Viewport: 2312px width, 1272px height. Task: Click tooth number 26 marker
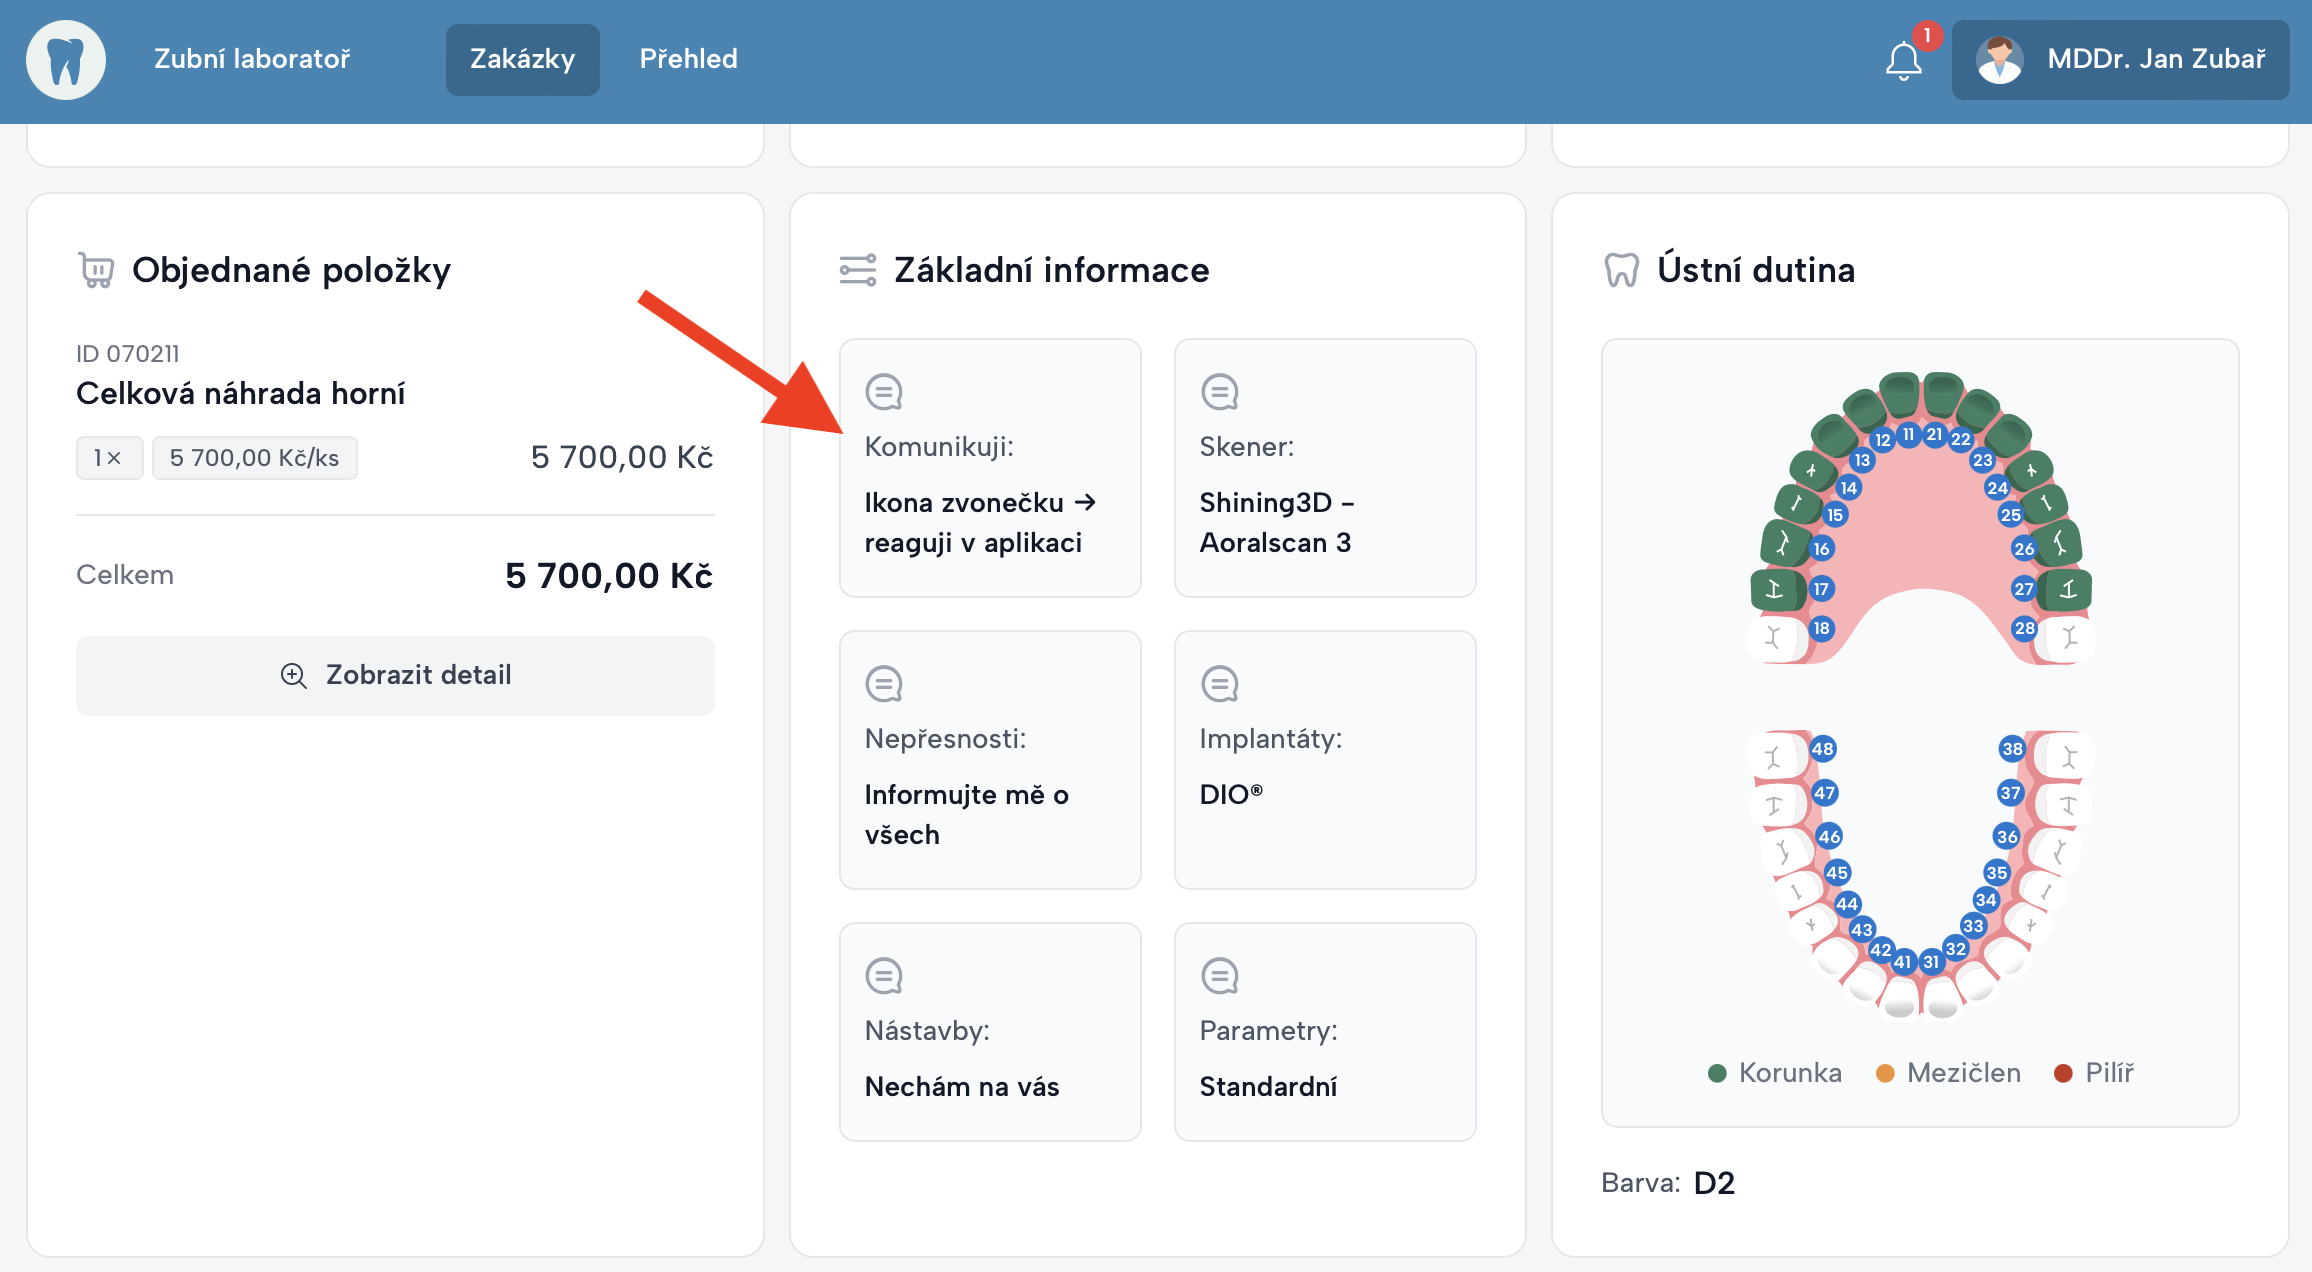click(2024, 548)
